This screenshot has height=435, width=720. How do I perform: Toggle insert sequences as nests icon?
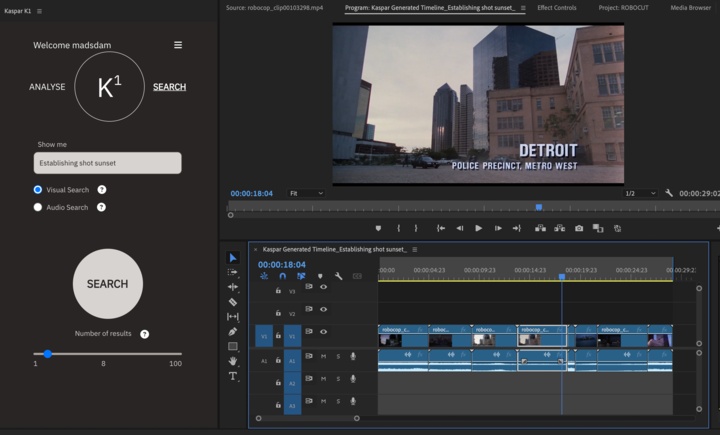264,276
